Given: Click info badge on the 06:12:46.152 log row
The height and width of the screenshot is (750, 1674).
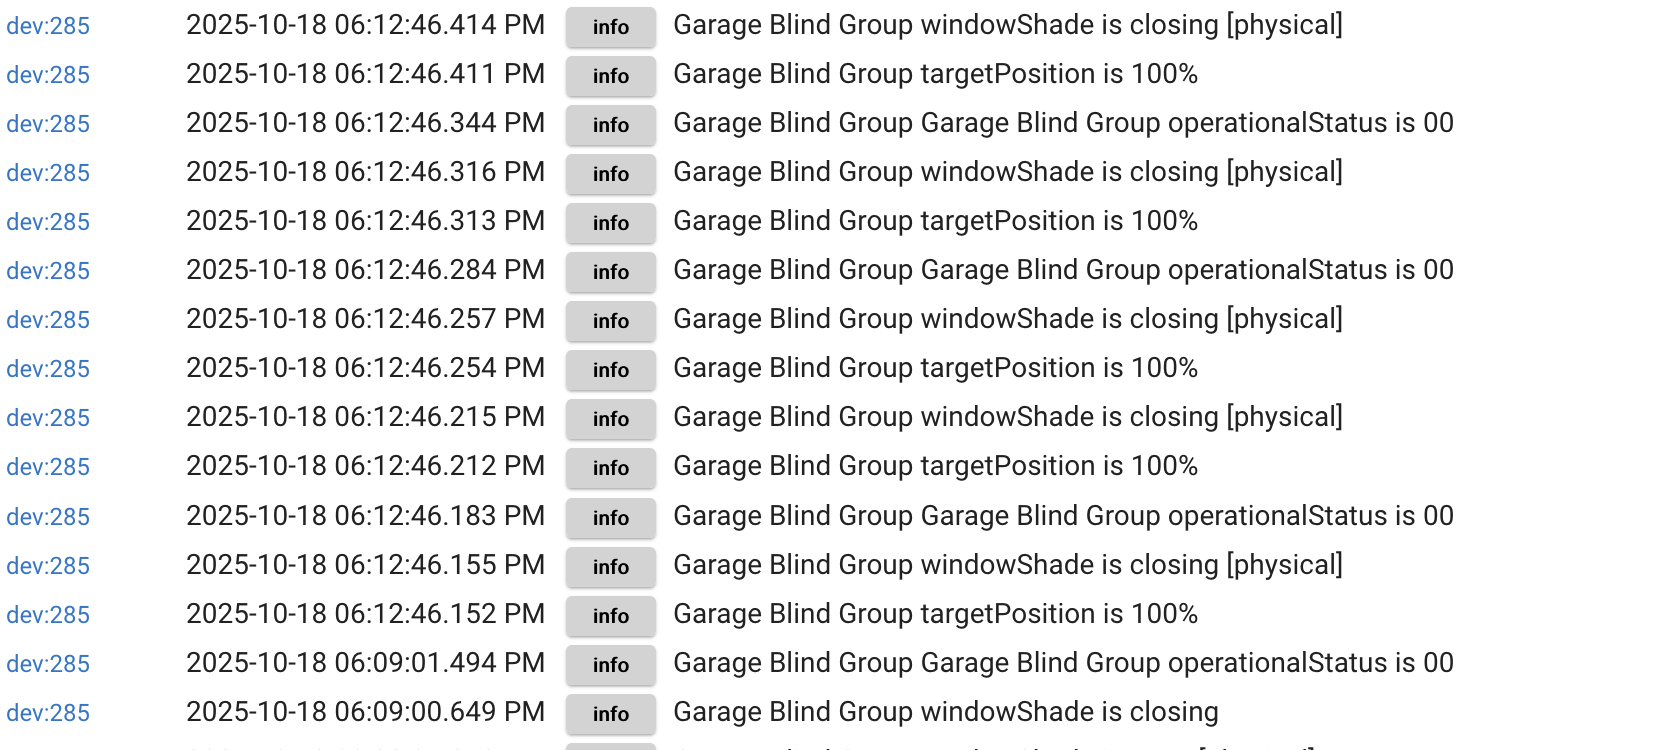Looking at the screenshot, I should 610,616.
